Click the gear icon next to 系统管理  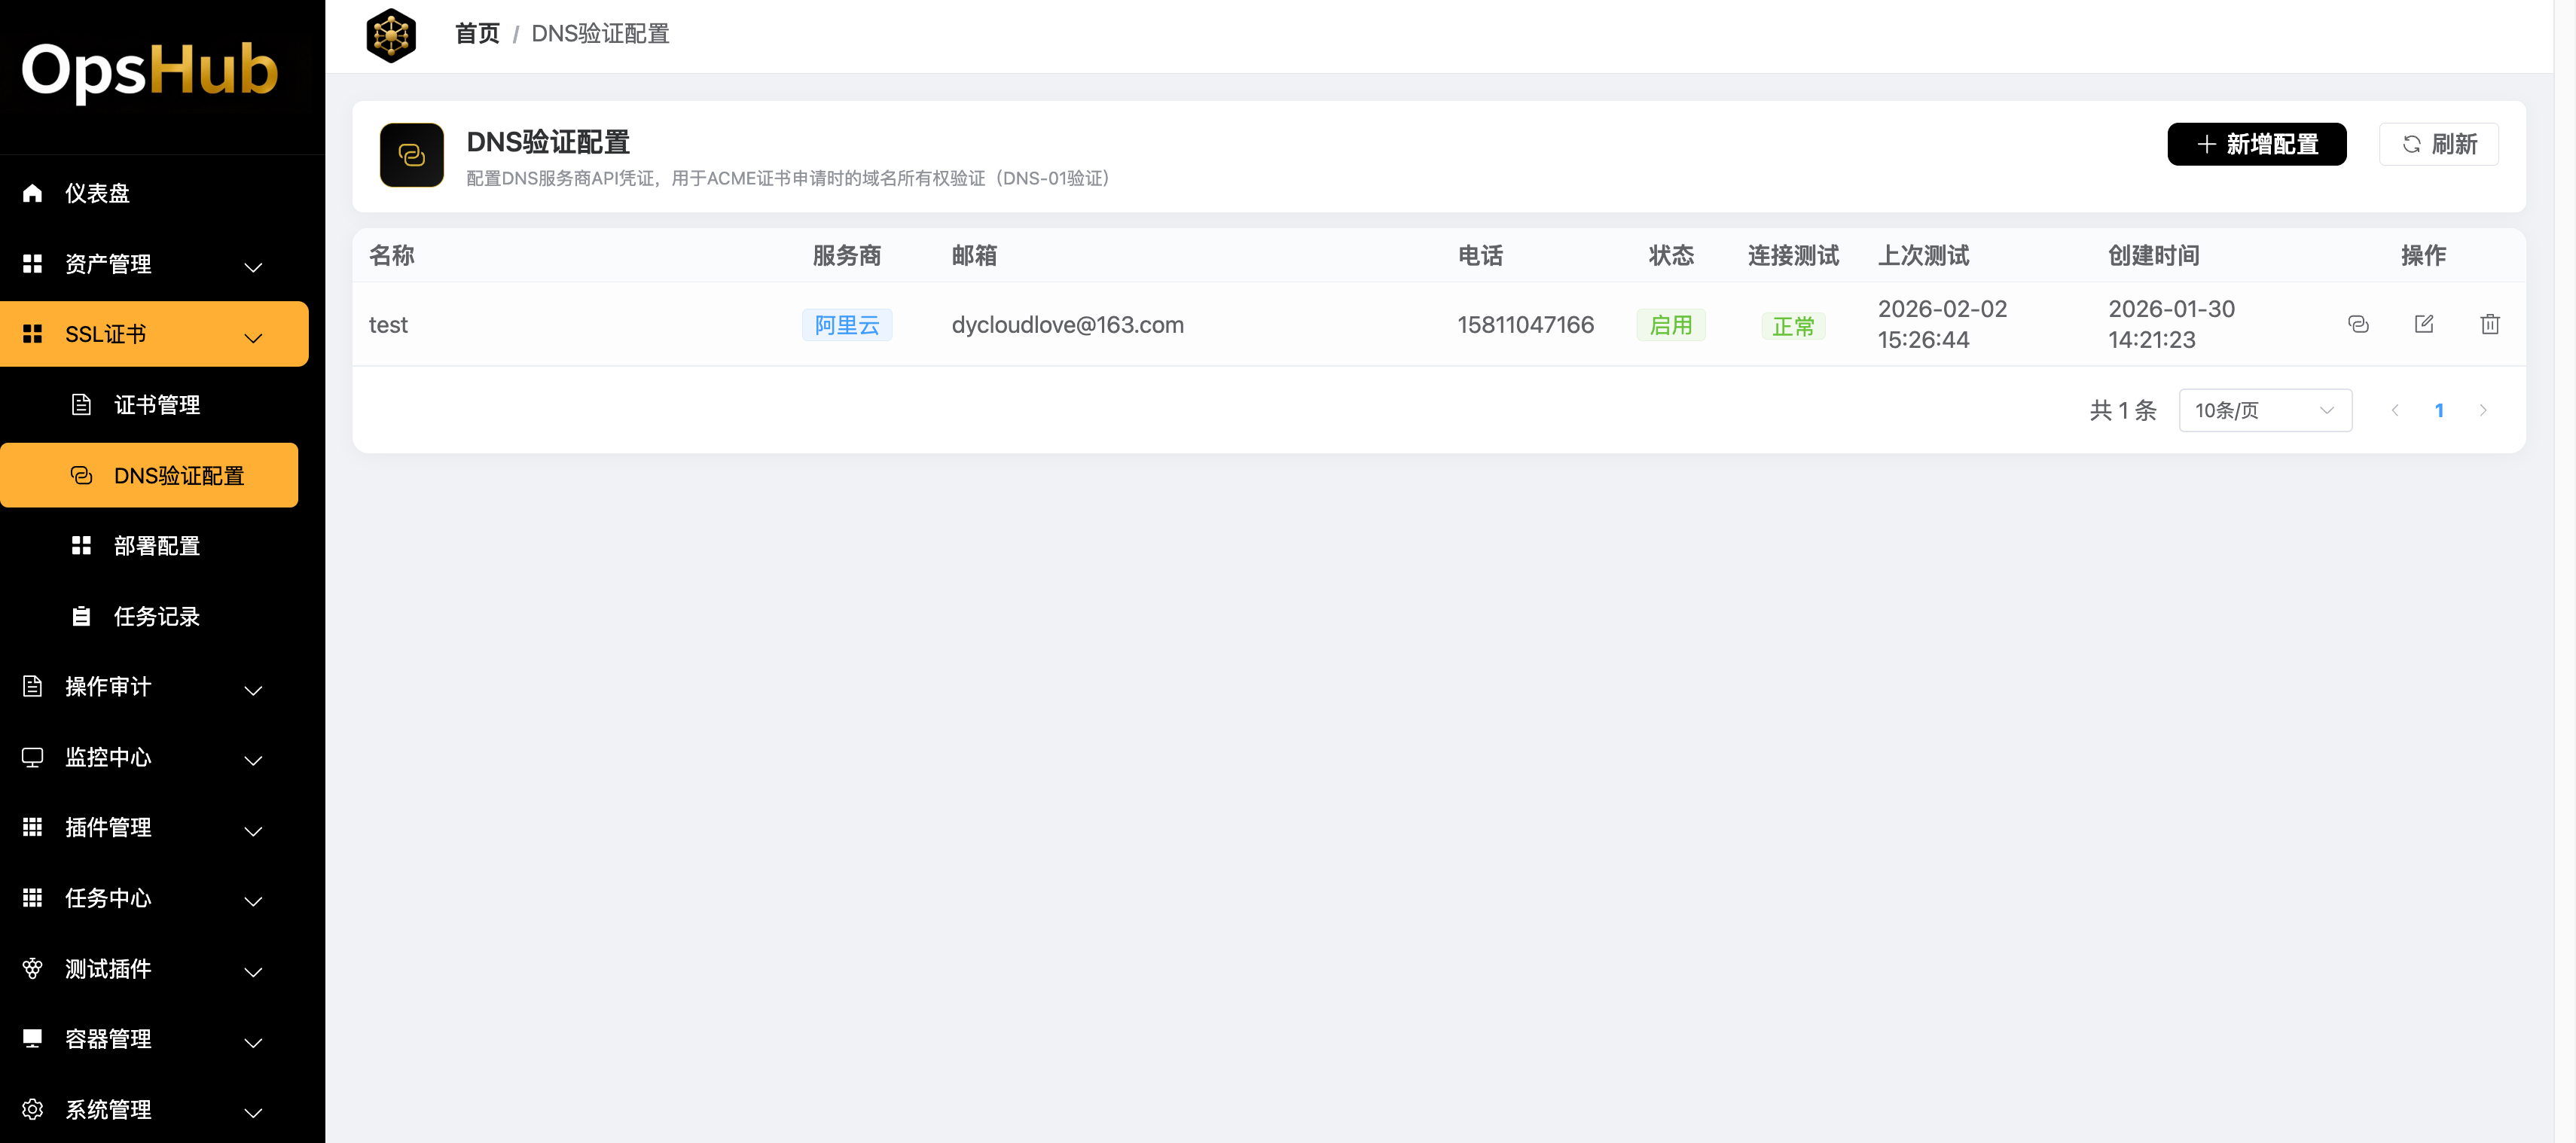point(31,1109)
